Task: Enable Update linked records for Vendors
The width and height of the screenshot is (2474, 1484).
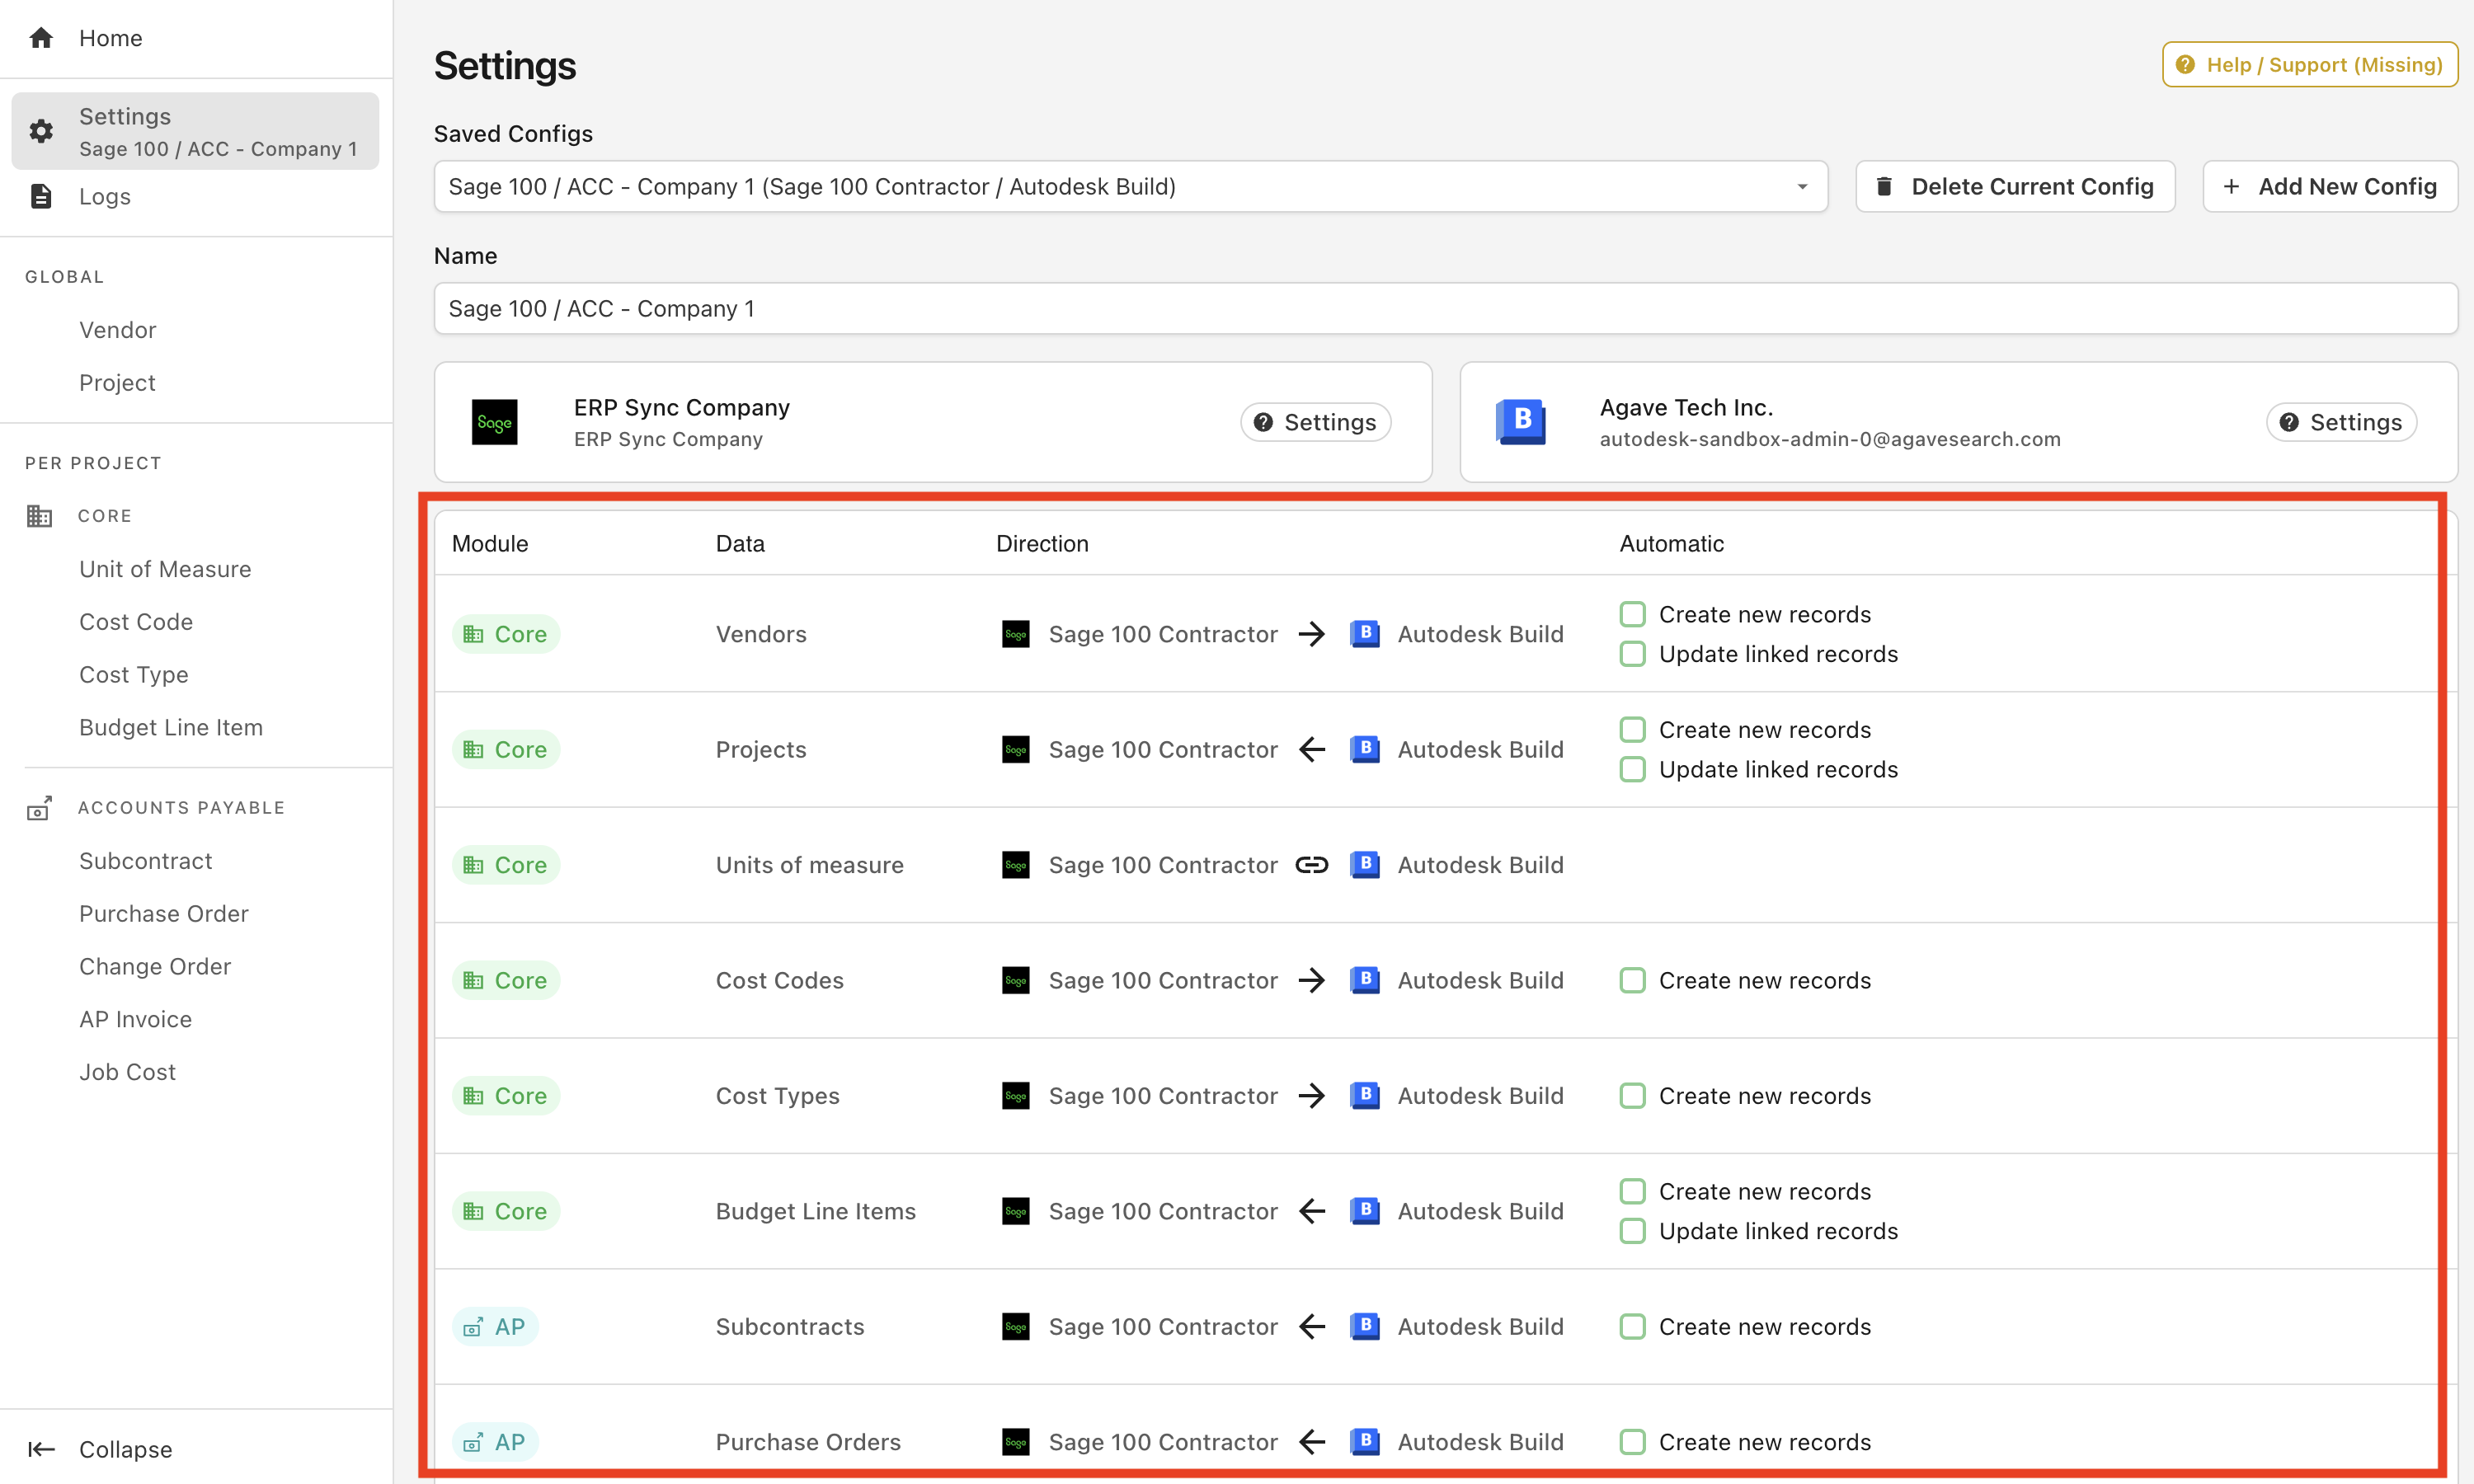Action: click(1633, 654)
